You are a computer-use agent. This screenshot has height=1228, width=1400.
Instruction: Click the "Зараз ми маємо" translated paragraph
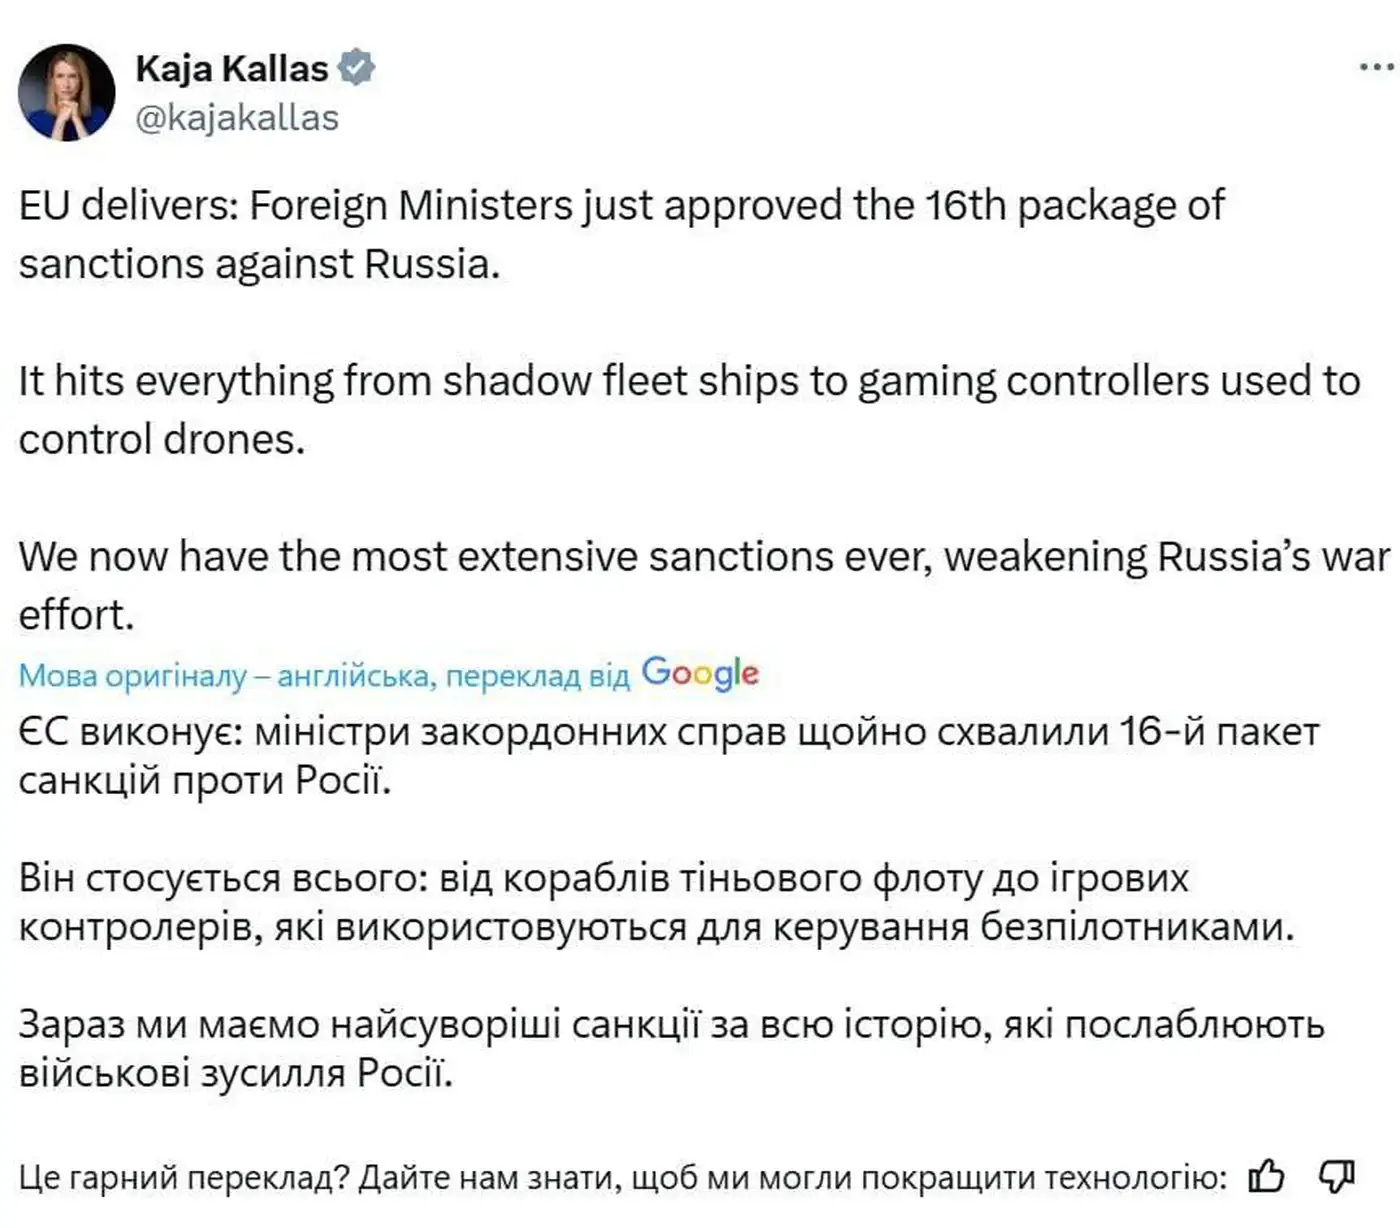click(x=670, y=1048)
